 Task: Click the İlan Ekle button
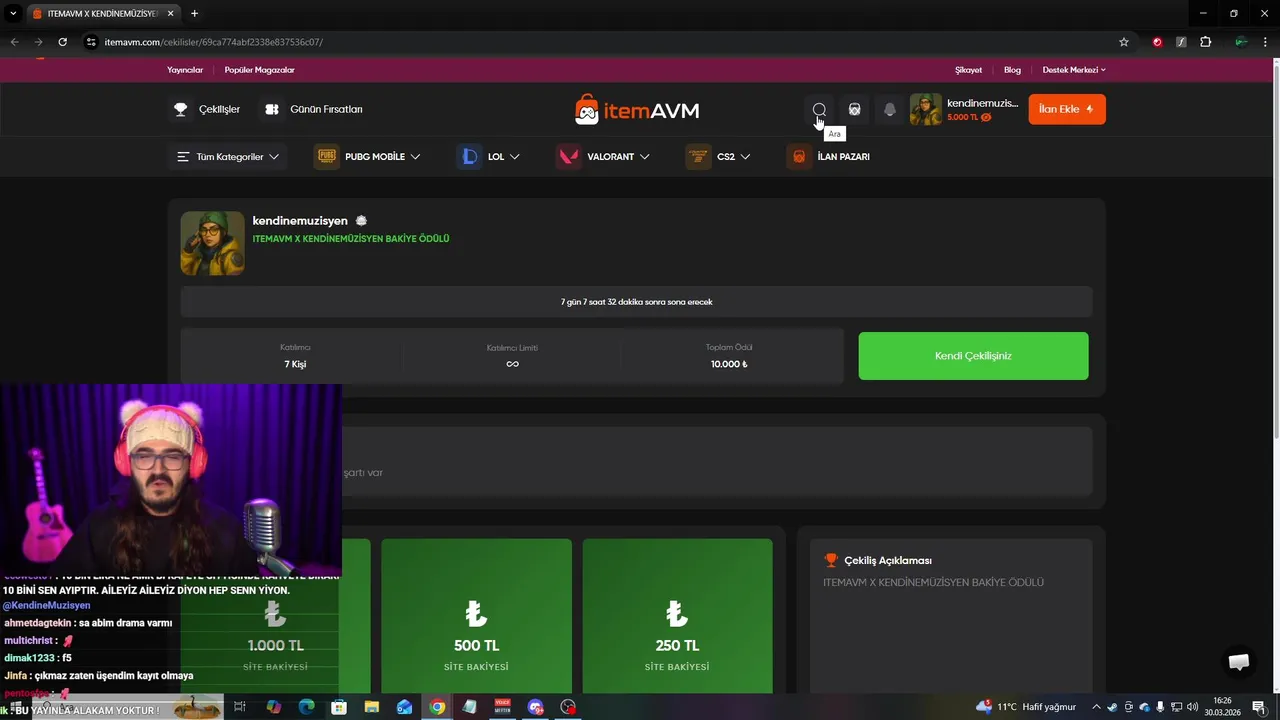click(1067, 109)
